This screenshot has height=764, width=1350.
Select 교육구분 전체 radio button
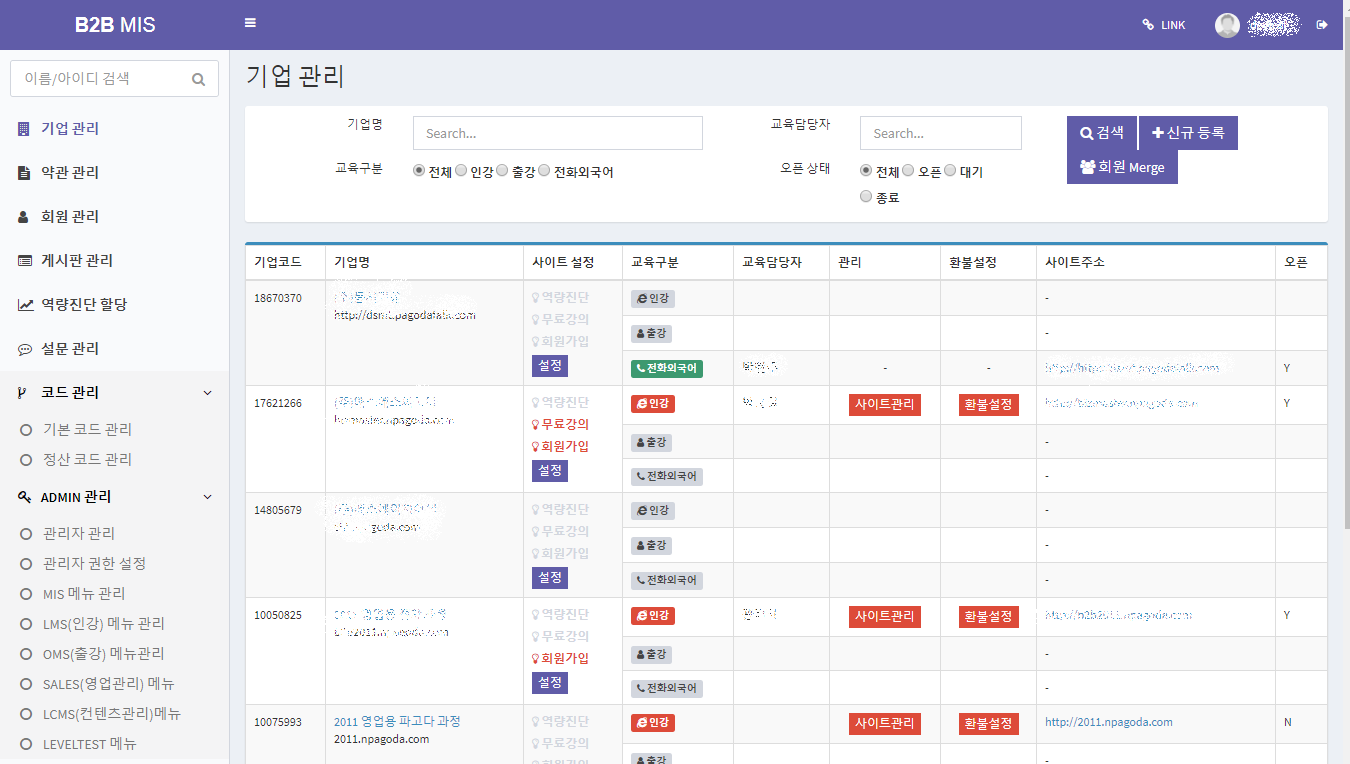(x=419, y=171)
